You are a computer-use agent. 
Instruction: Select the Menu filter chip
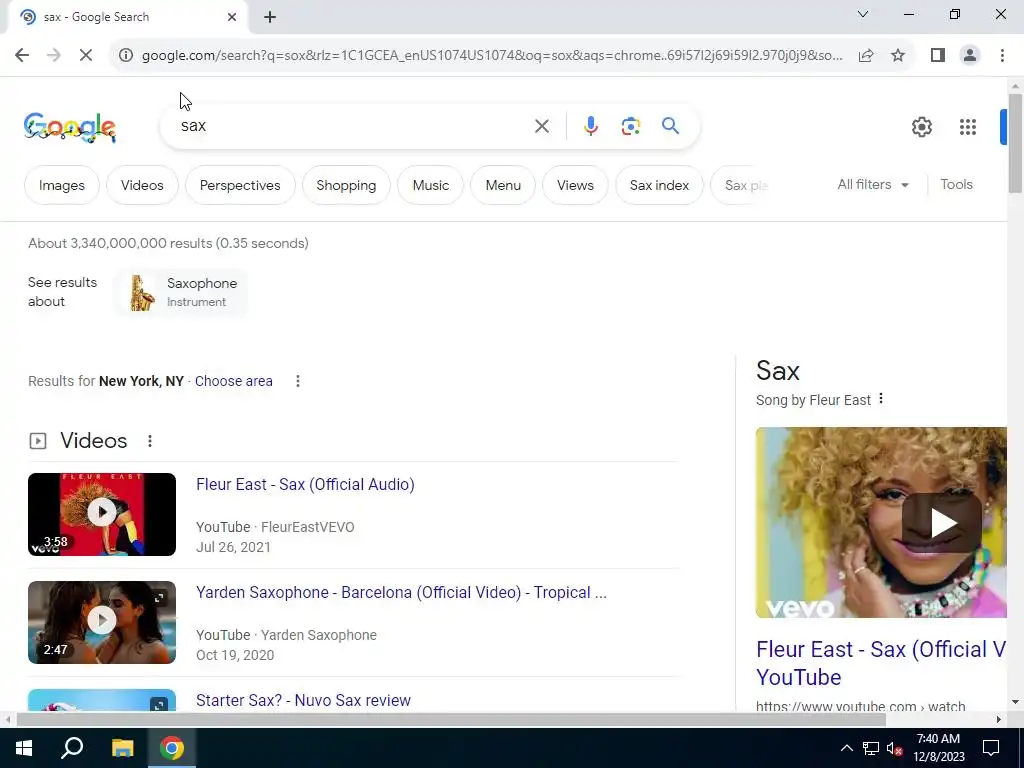point(503,185)
